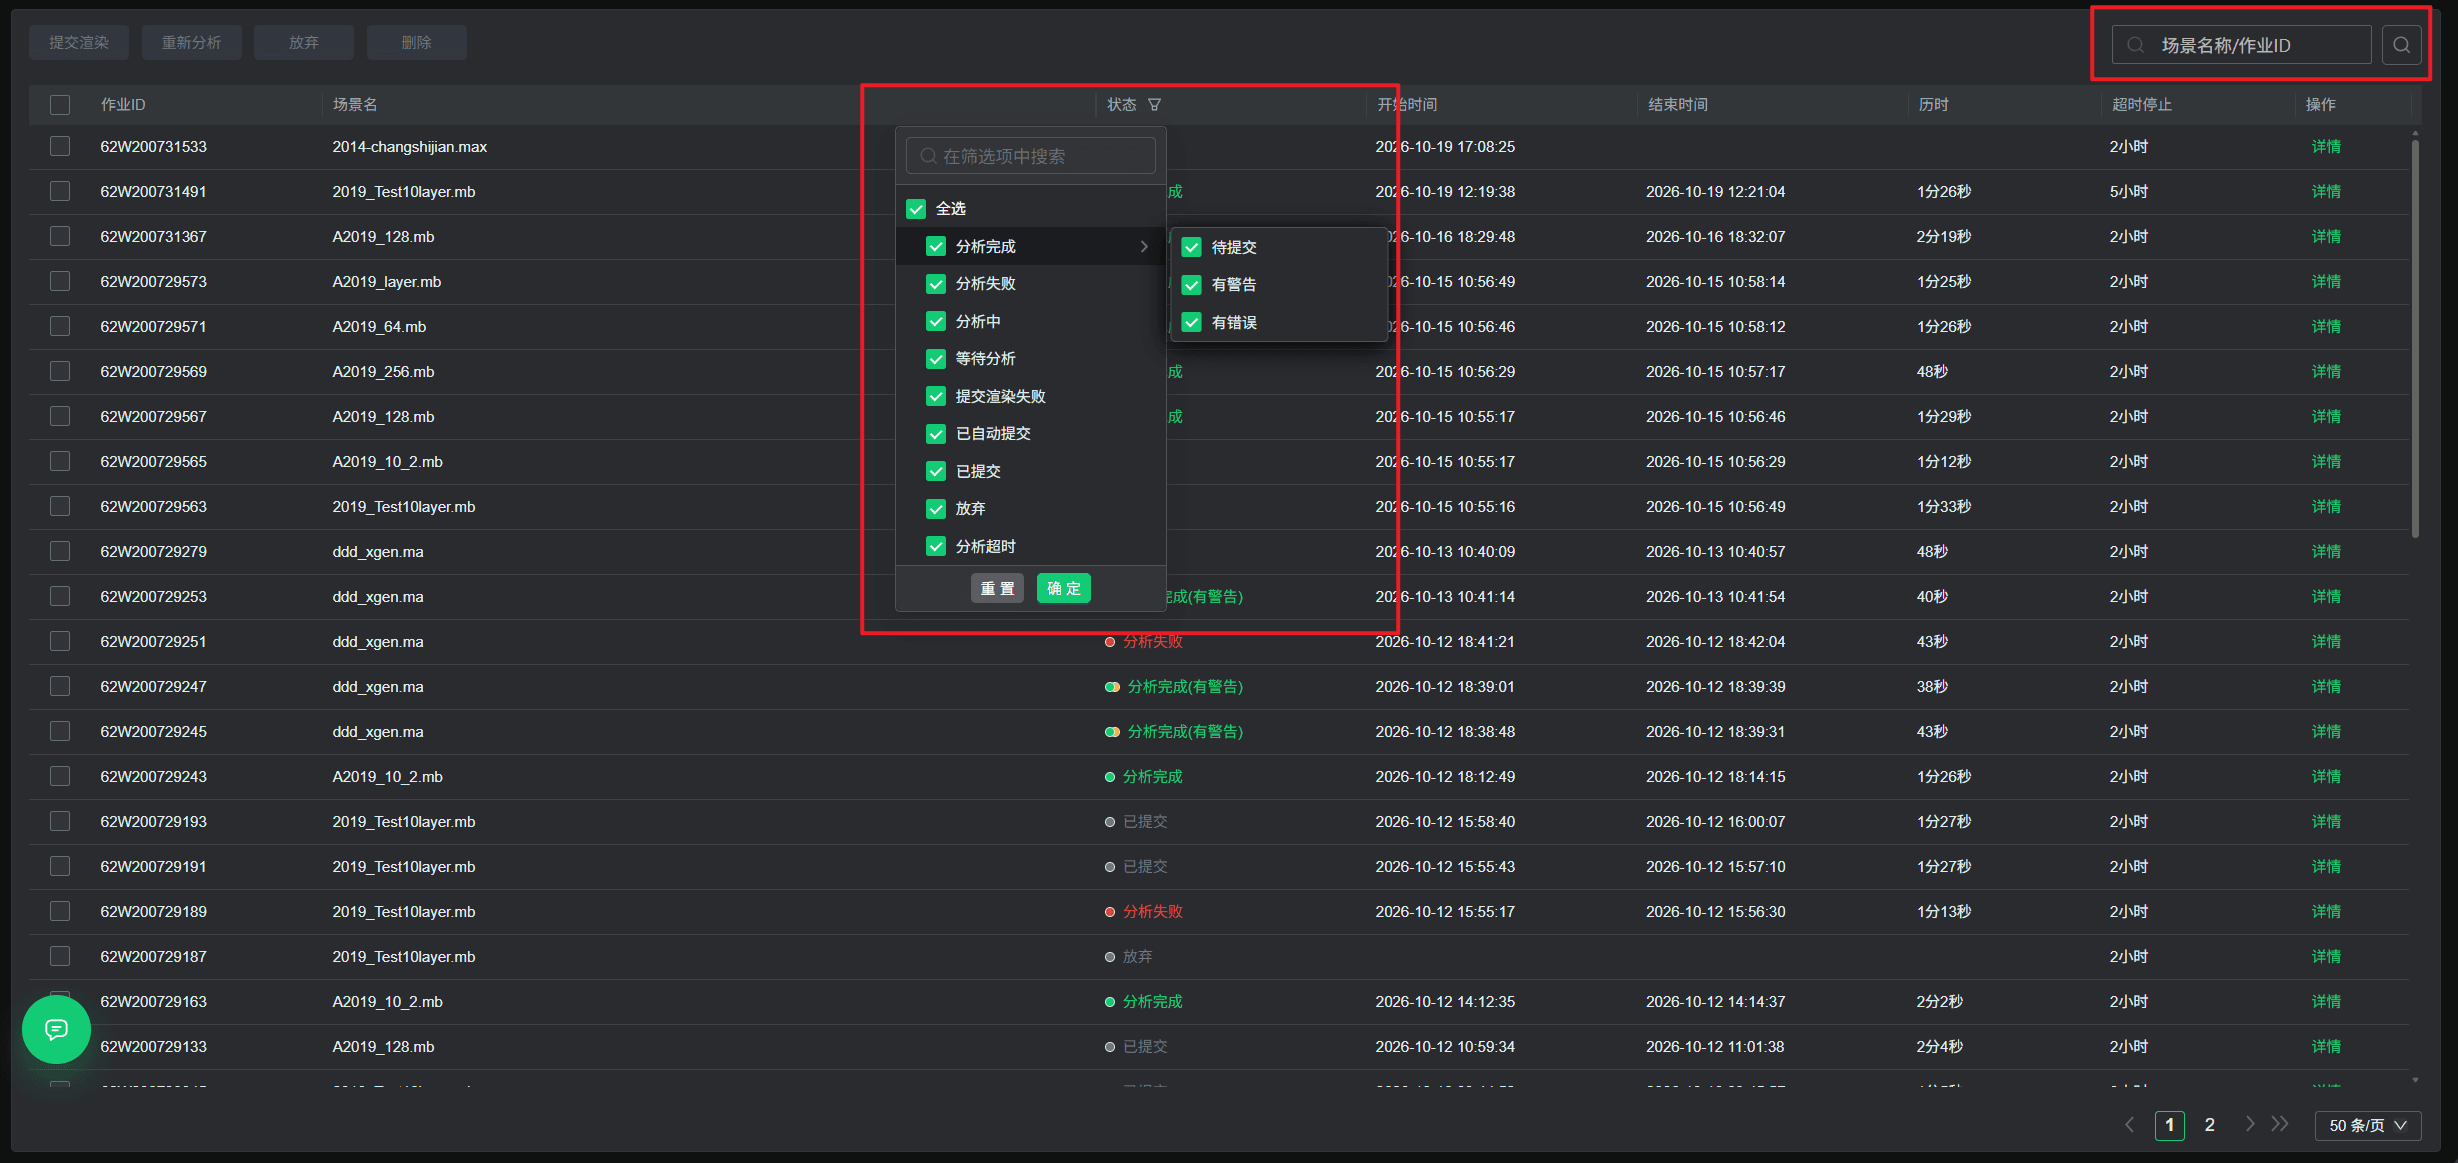
Task: Click the 删除 toolbar button
Action: (416, 42)
